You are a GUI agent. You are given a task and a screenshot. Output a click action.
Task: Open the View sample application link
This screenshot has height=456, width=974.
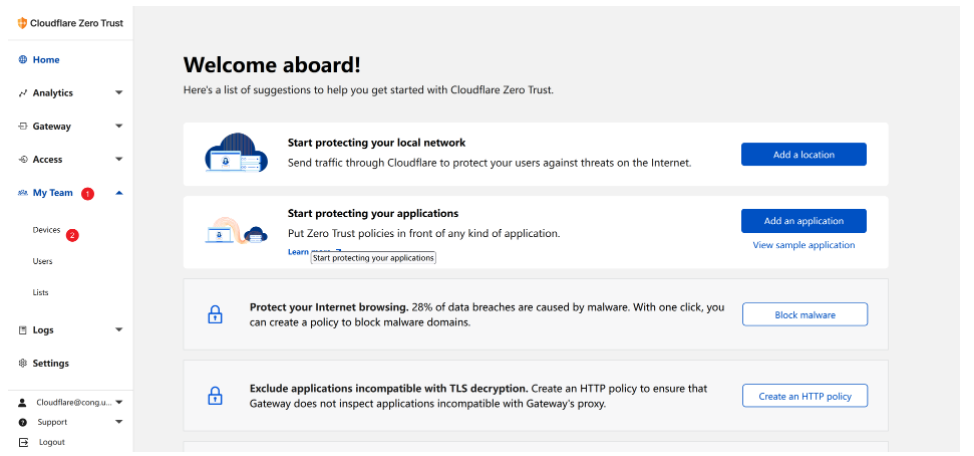pos(803,245)
